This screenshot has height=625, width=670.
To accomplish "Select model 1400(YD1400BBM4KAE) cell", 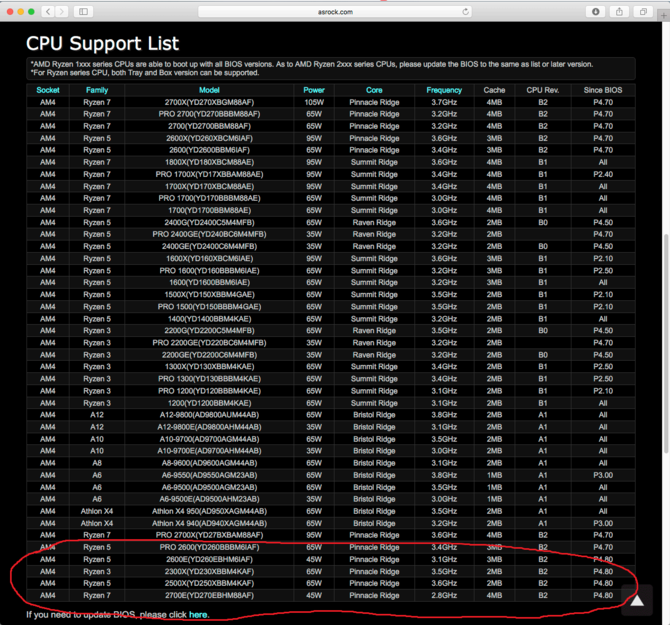I will pos(209,319).
